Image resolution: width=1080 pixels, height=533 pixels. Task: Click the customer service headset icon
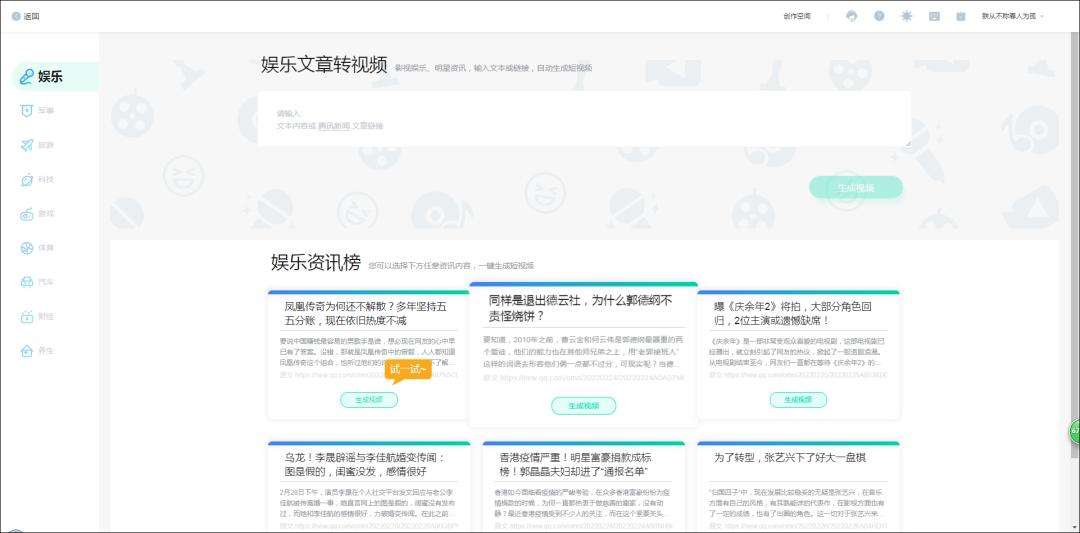click(852, 16)
